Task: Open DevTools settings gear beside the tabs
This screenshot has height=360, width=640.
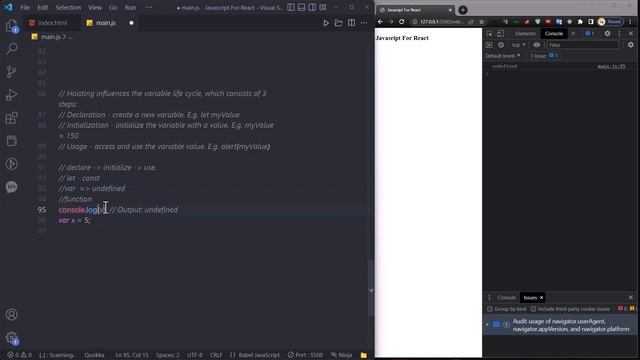Action: (x=607, y=33)
